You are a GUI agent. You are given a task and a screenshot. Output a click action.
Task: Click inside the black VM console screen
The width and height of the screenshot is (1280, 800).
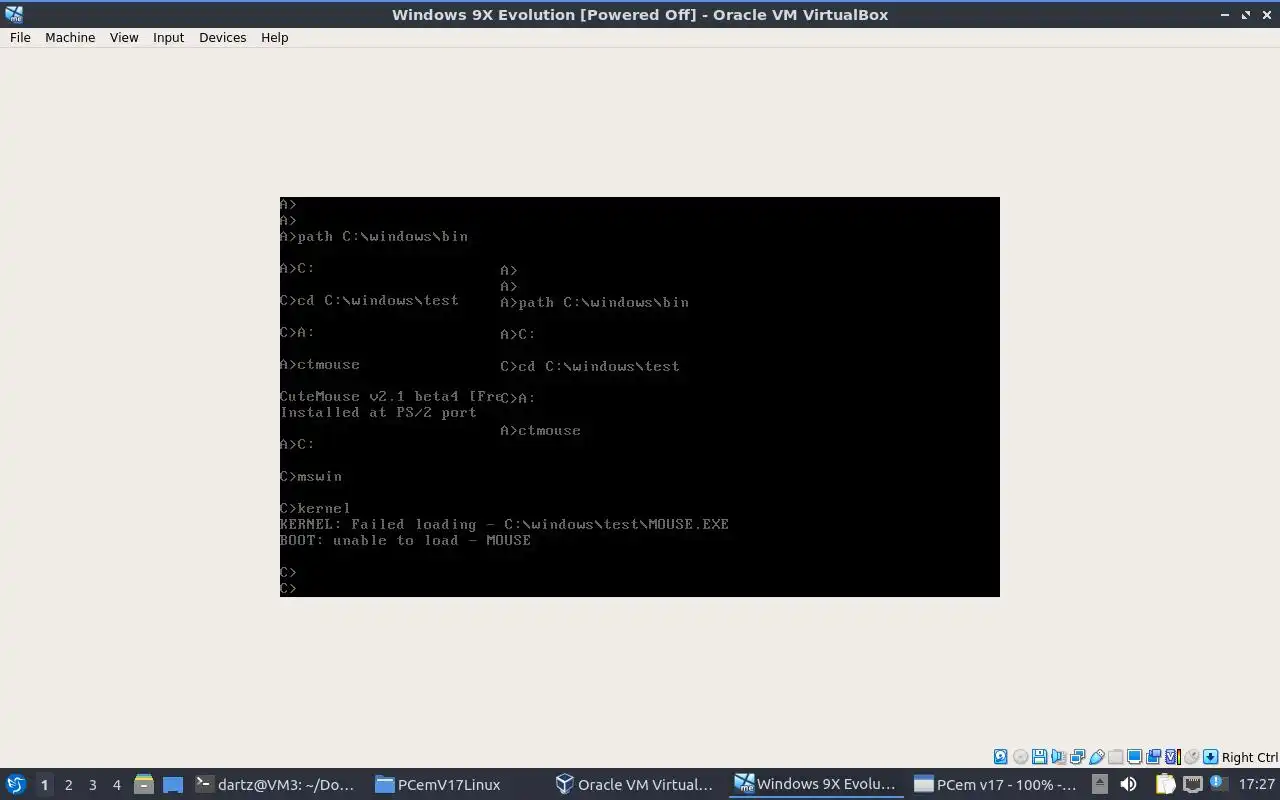pos(640,396)
